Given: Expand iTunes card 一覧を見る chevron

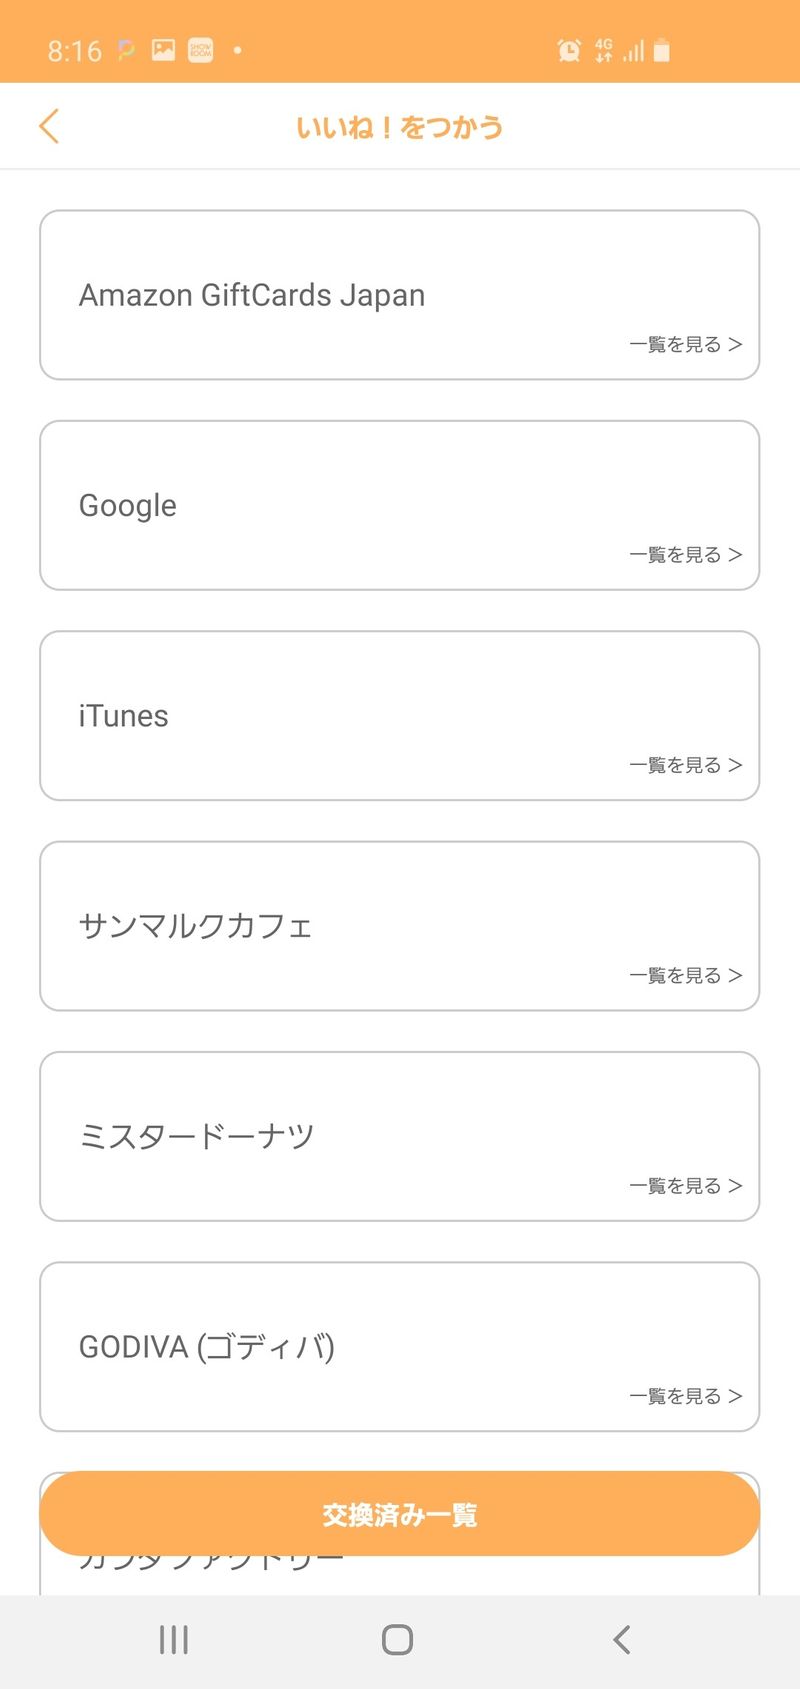Looking at the screenshot, I should coord(735,765).
